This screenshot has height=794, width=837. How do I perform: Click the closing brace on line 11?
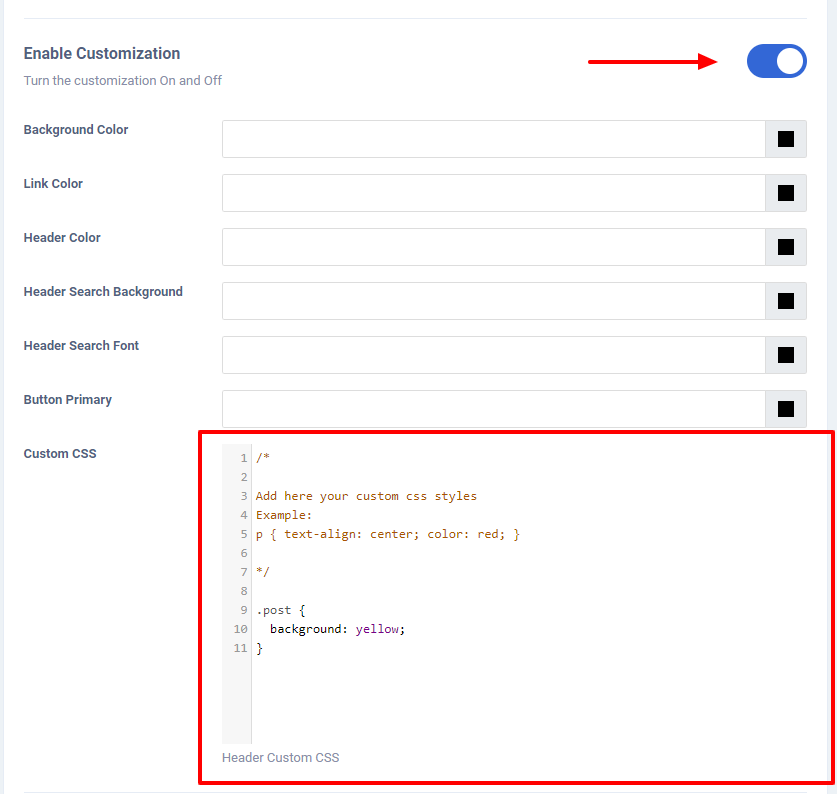tap(259, 648)
